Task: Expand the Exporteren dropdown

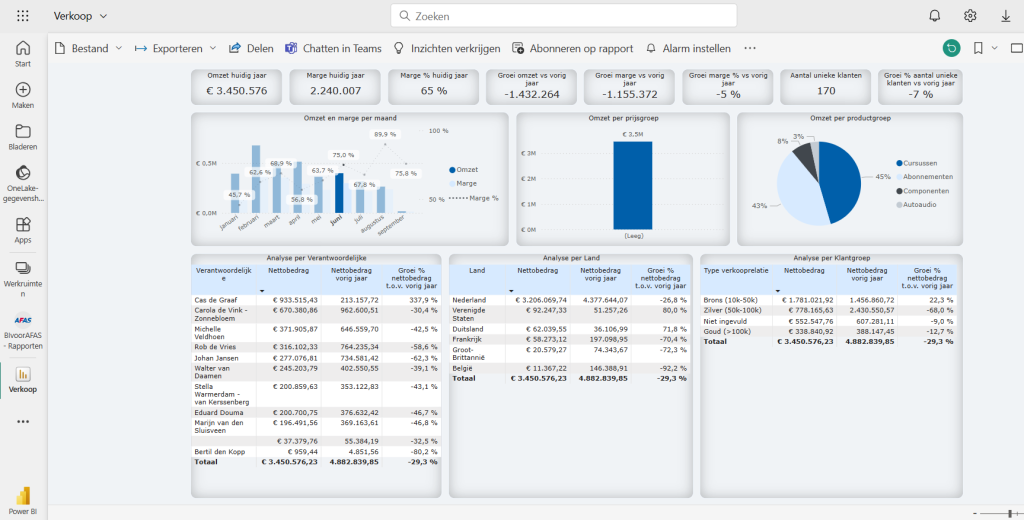Action: pos(212,48)
